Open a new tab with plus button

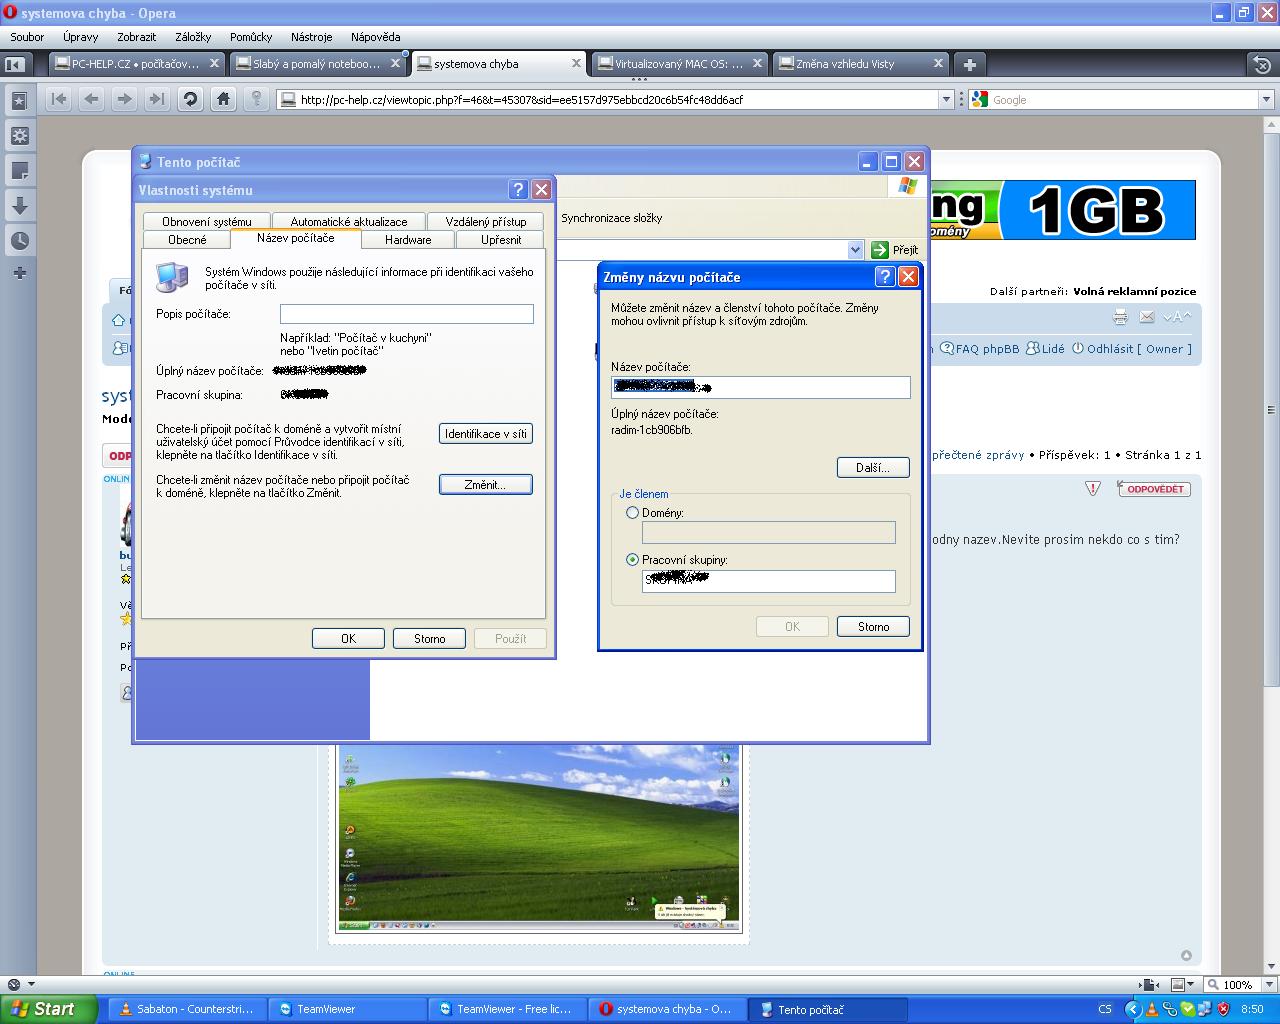[x=969, y=64]
